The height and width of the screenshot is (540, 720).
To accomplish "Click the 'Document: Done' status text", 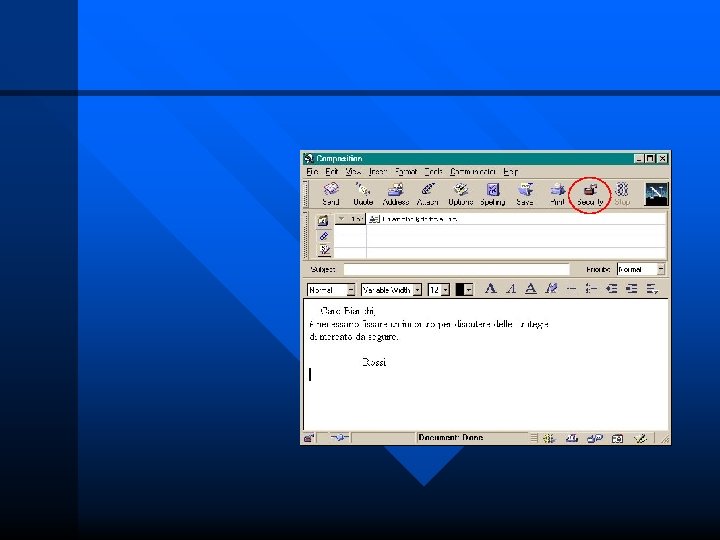I will 450,438.
